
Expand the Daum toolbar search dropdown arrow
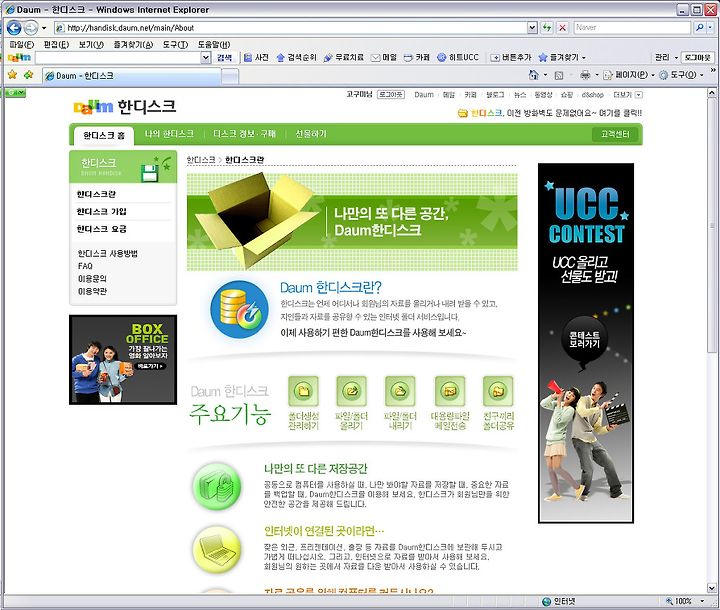(x=206, y=57)
